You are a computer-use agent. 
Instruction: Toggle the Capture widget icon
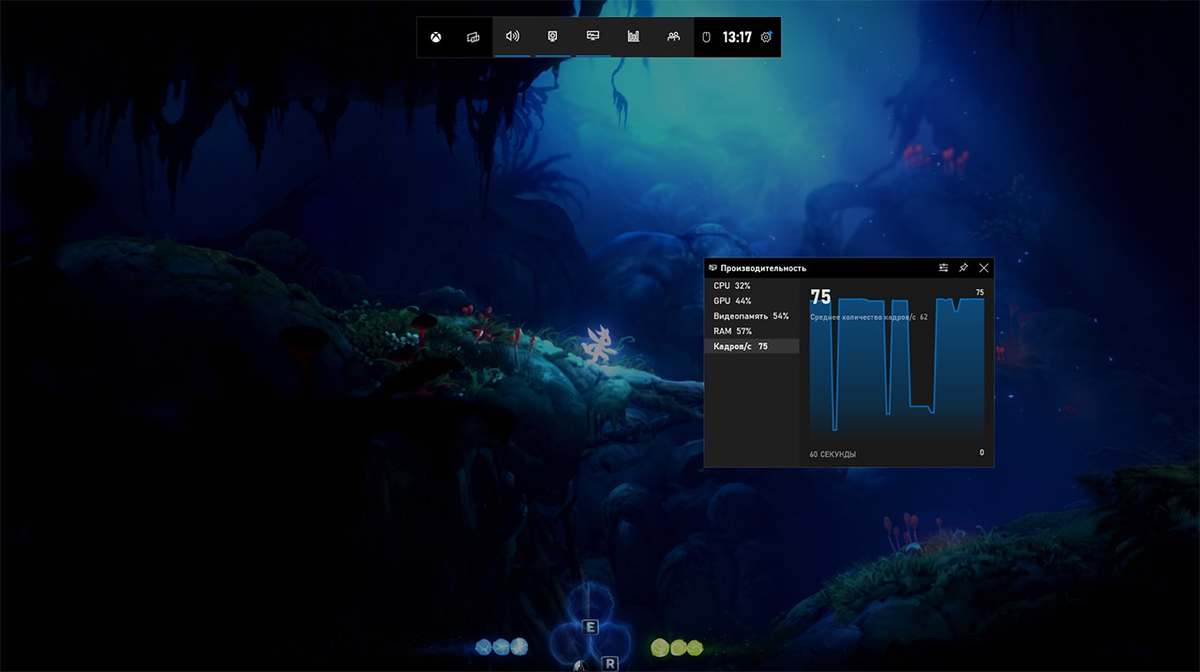tap(553, 36)
